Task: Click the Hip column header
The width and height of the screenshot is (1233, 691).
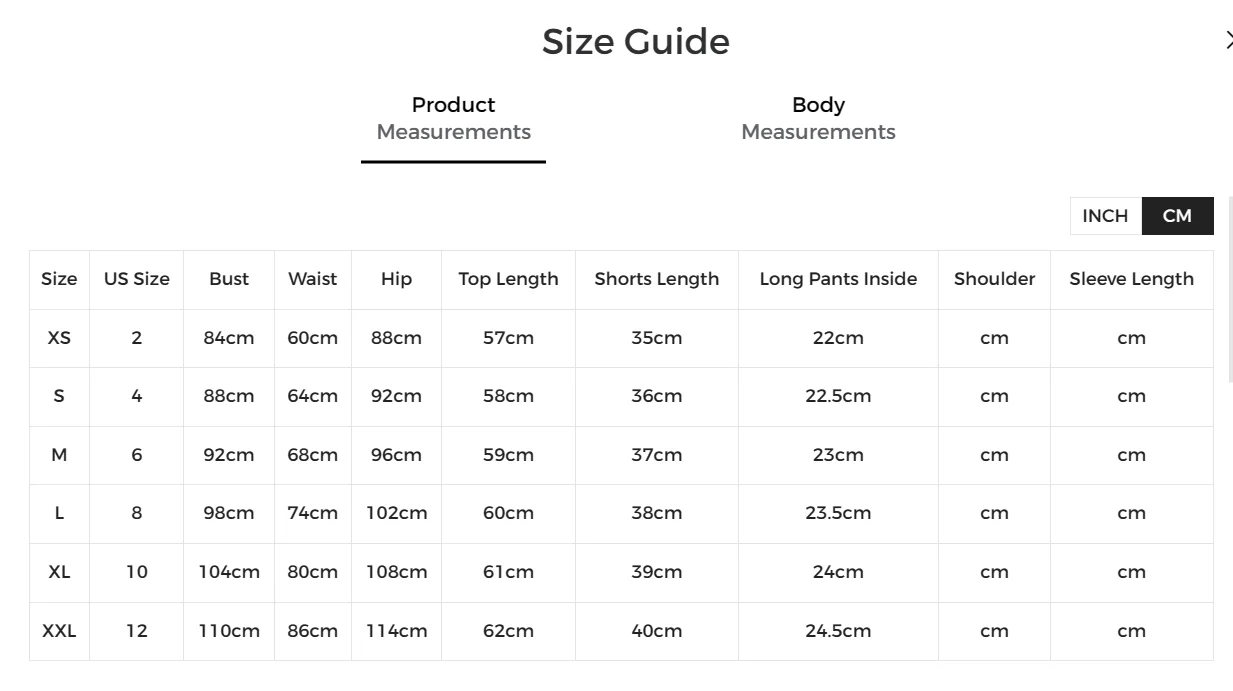Action: (395, 279)
